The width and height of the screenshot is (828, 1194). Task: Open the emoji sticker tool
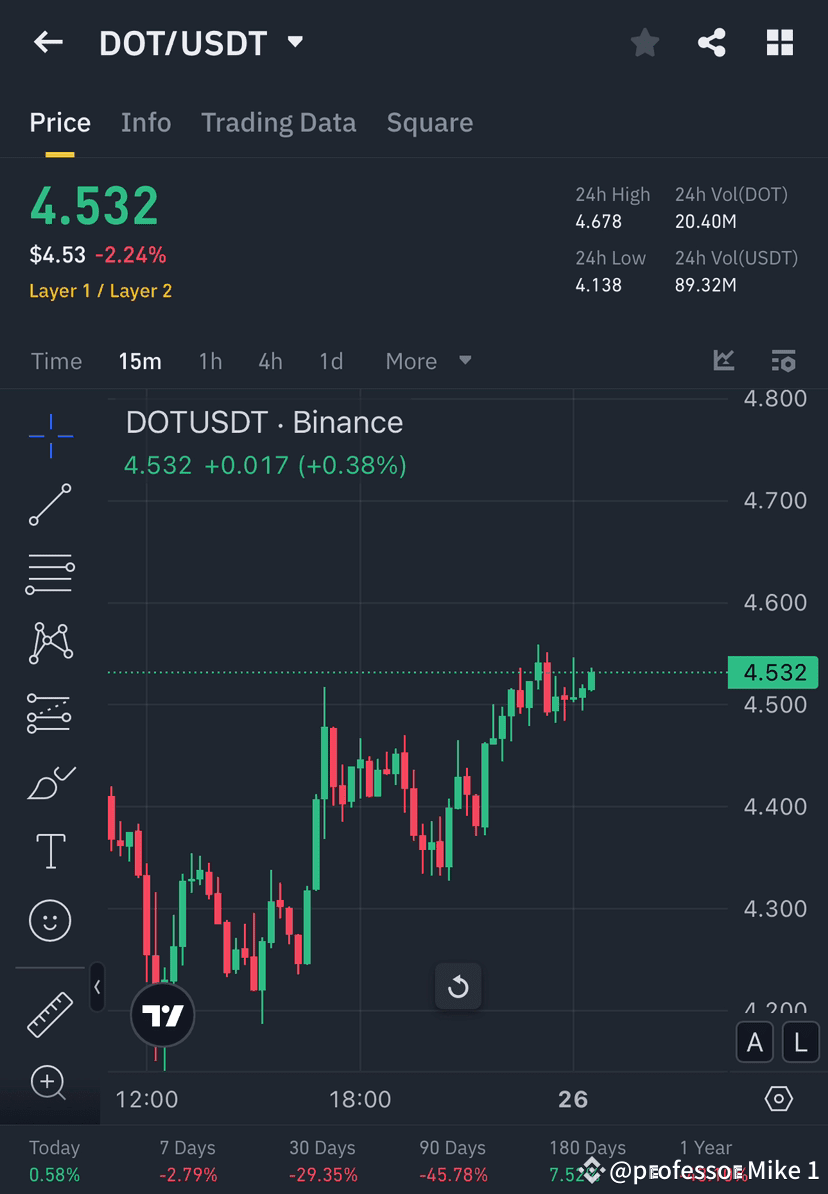point(50,921)
